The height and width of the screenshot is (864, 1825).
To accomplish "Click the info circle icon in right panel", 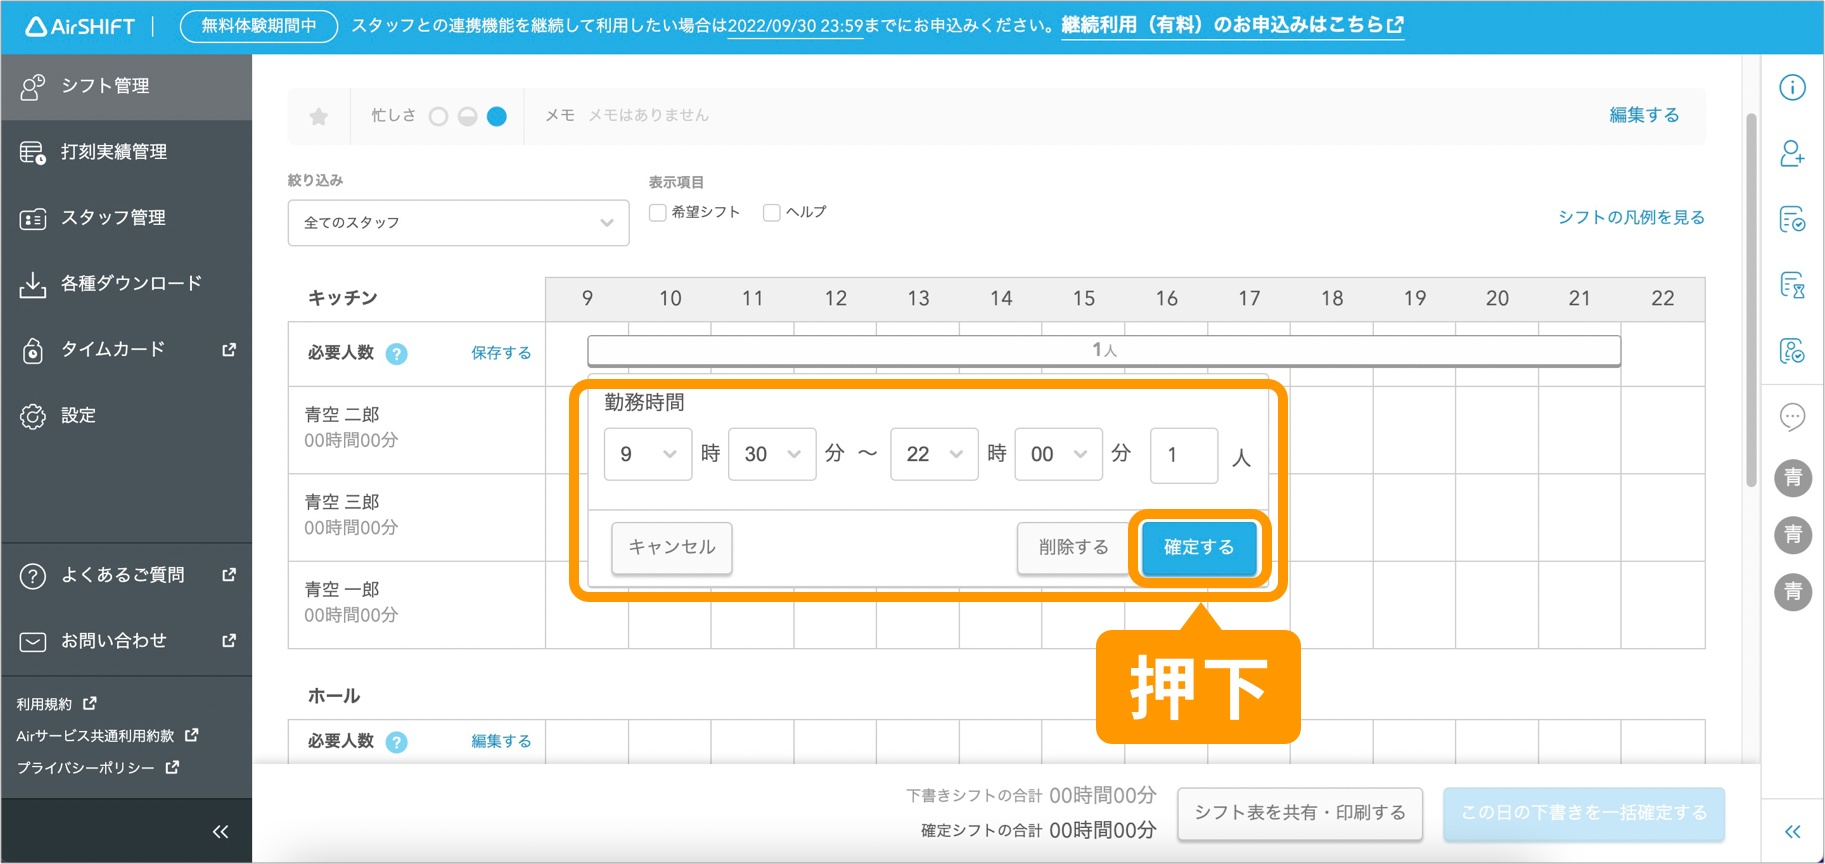I will [1792, 88].
